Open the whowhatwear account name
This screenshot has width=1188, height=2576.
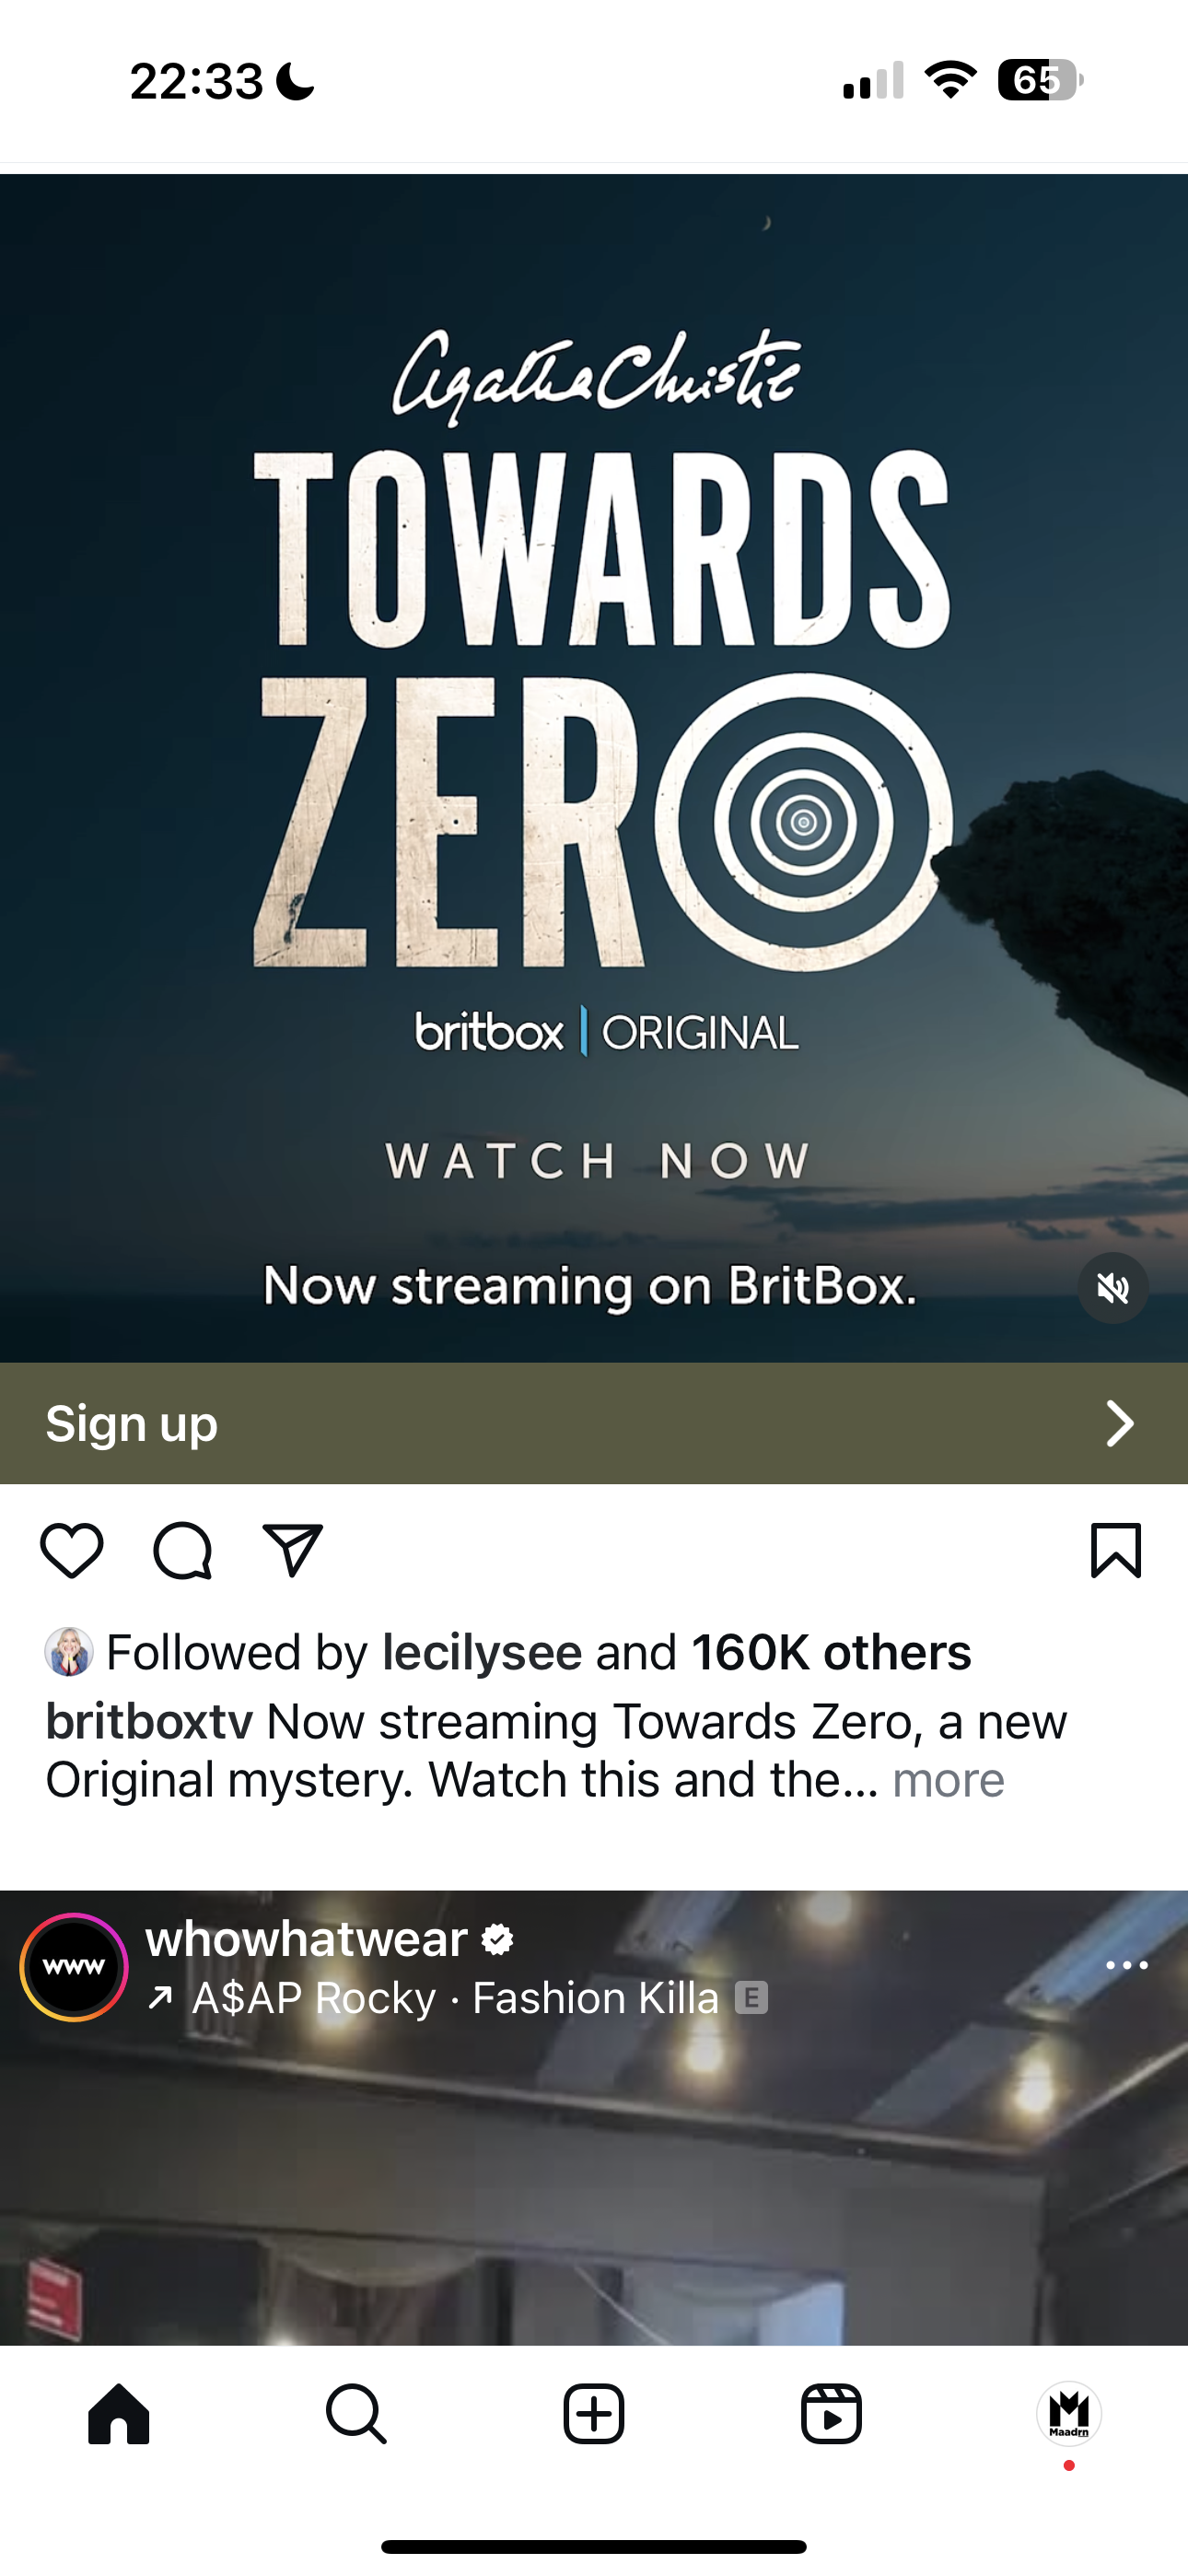[x=307, y=1939]
